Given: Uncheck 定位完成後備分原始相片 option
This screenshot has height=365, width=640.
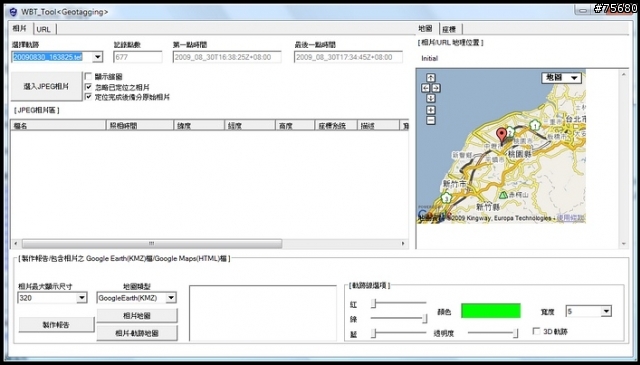Looking at the screenshot, I should click(88, 97).
